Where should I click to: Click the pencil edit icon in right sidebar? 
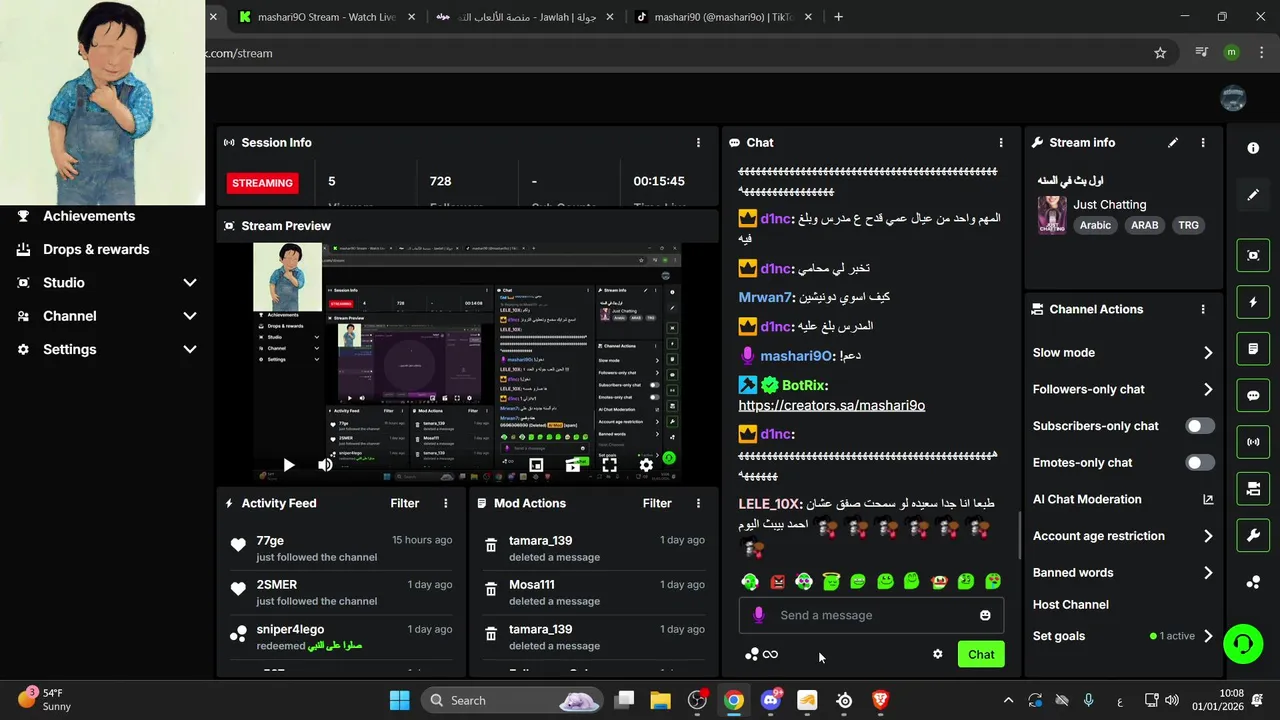pos(1253,195)
